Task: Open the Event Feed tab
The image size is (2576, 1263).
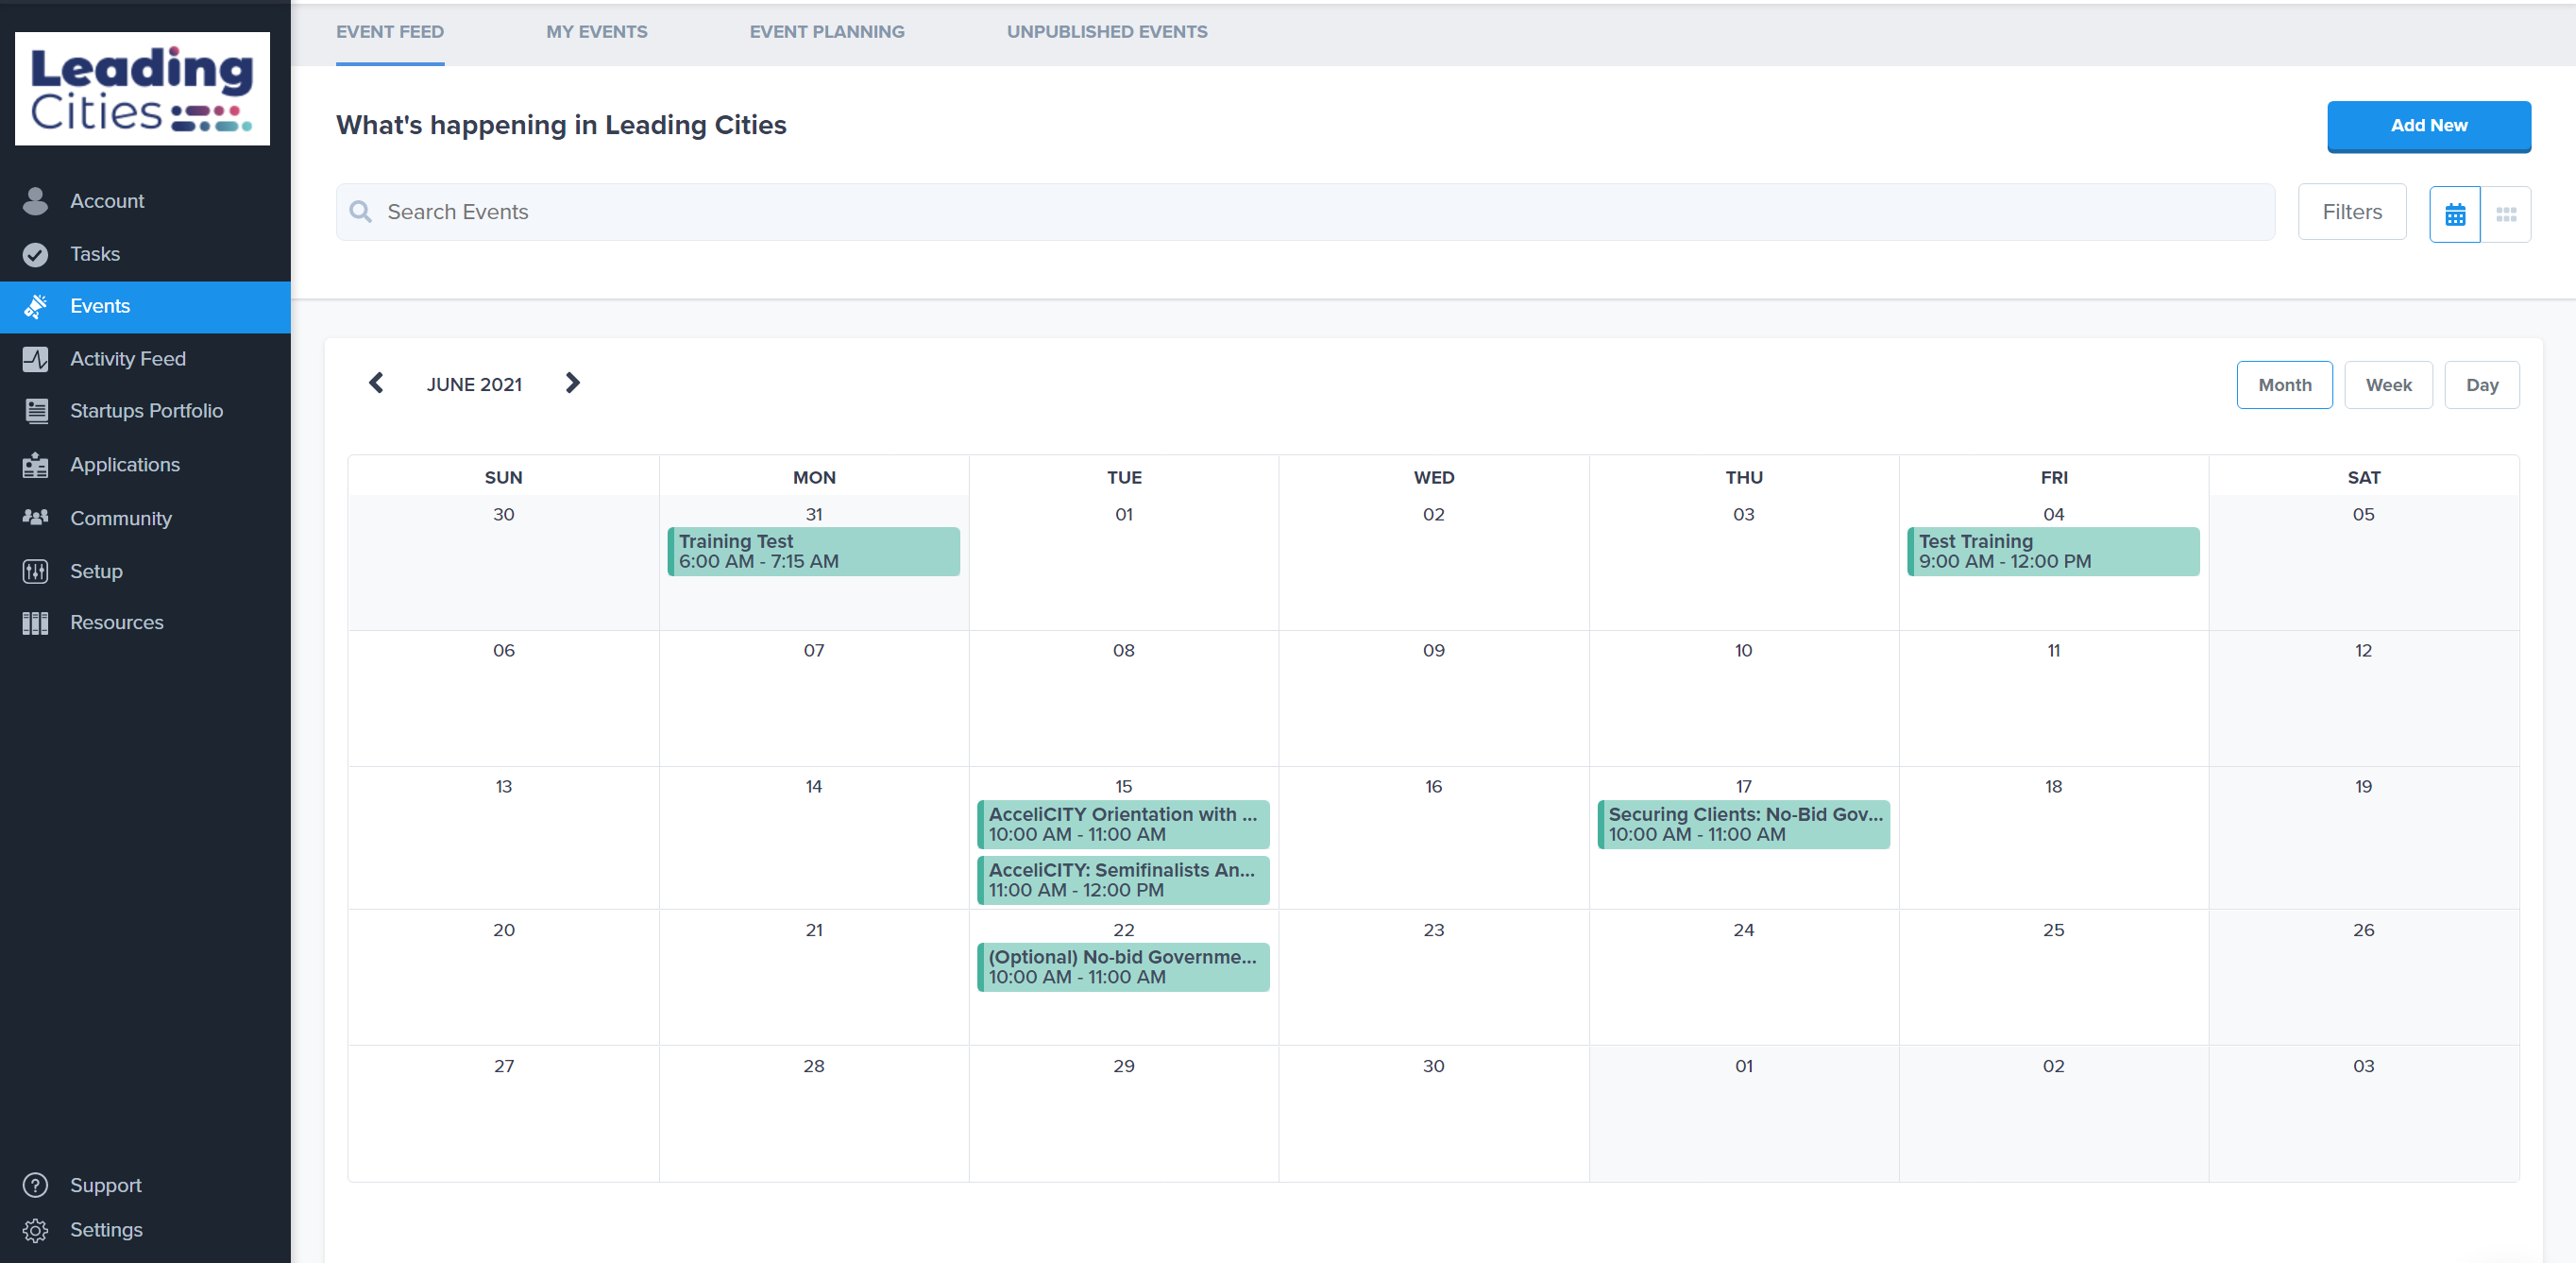Action: [390, 32]
